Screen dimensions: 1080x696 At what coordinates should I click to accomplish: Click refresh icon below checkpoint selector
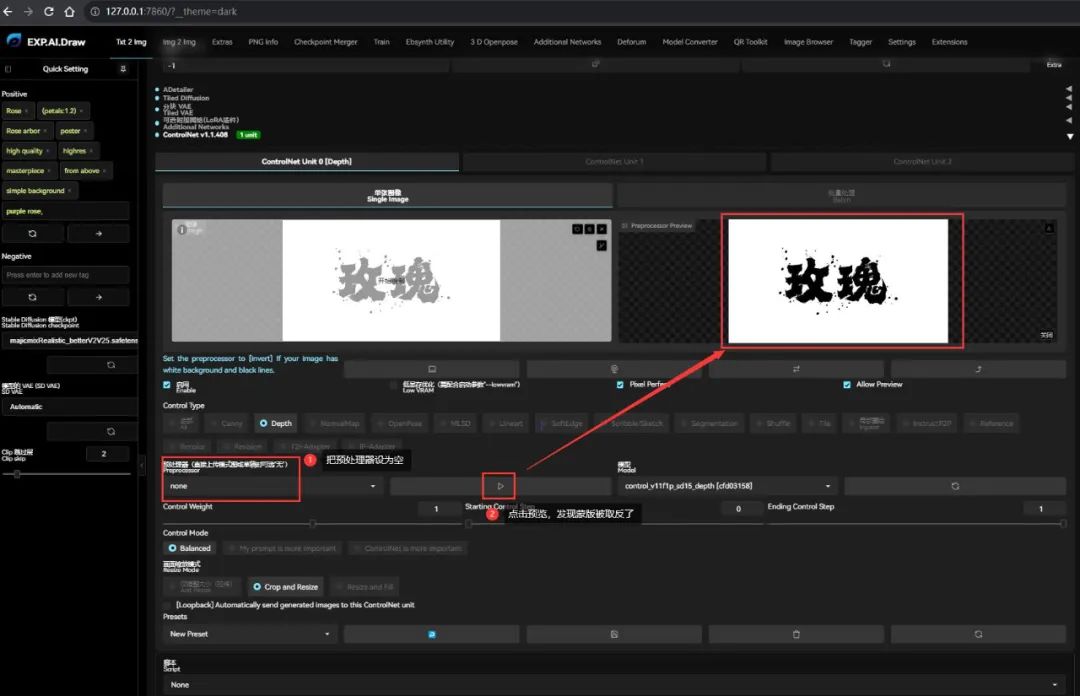click(x=111, y=365)
